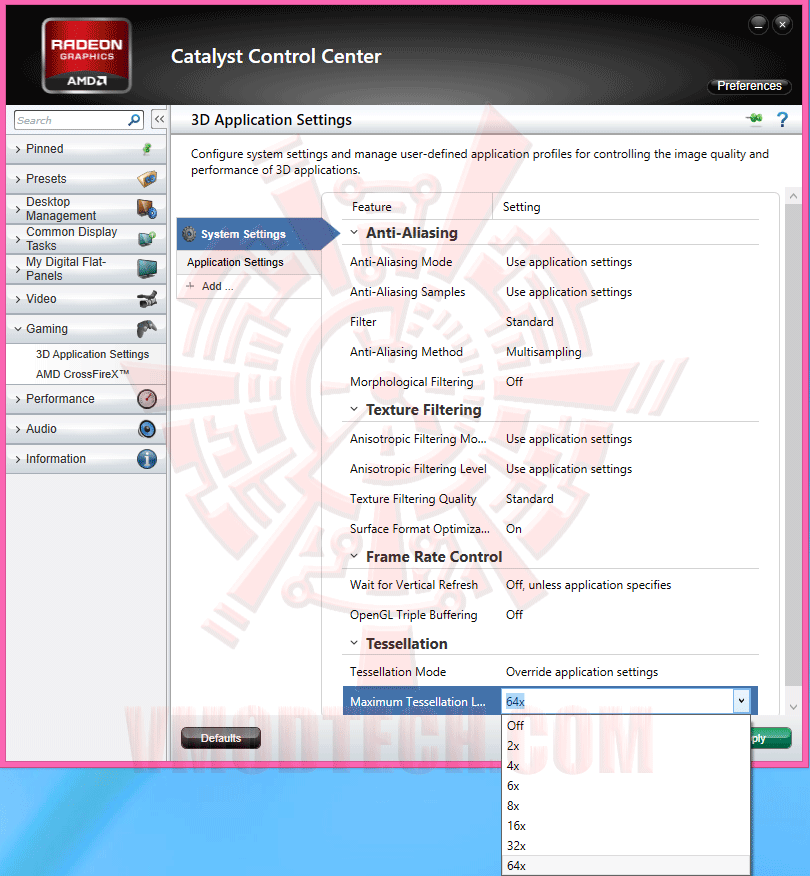Screen dimensions: 810x876
Task: Collapse the sidebar with the double-arrow button
Action: [x=159, y=119]
